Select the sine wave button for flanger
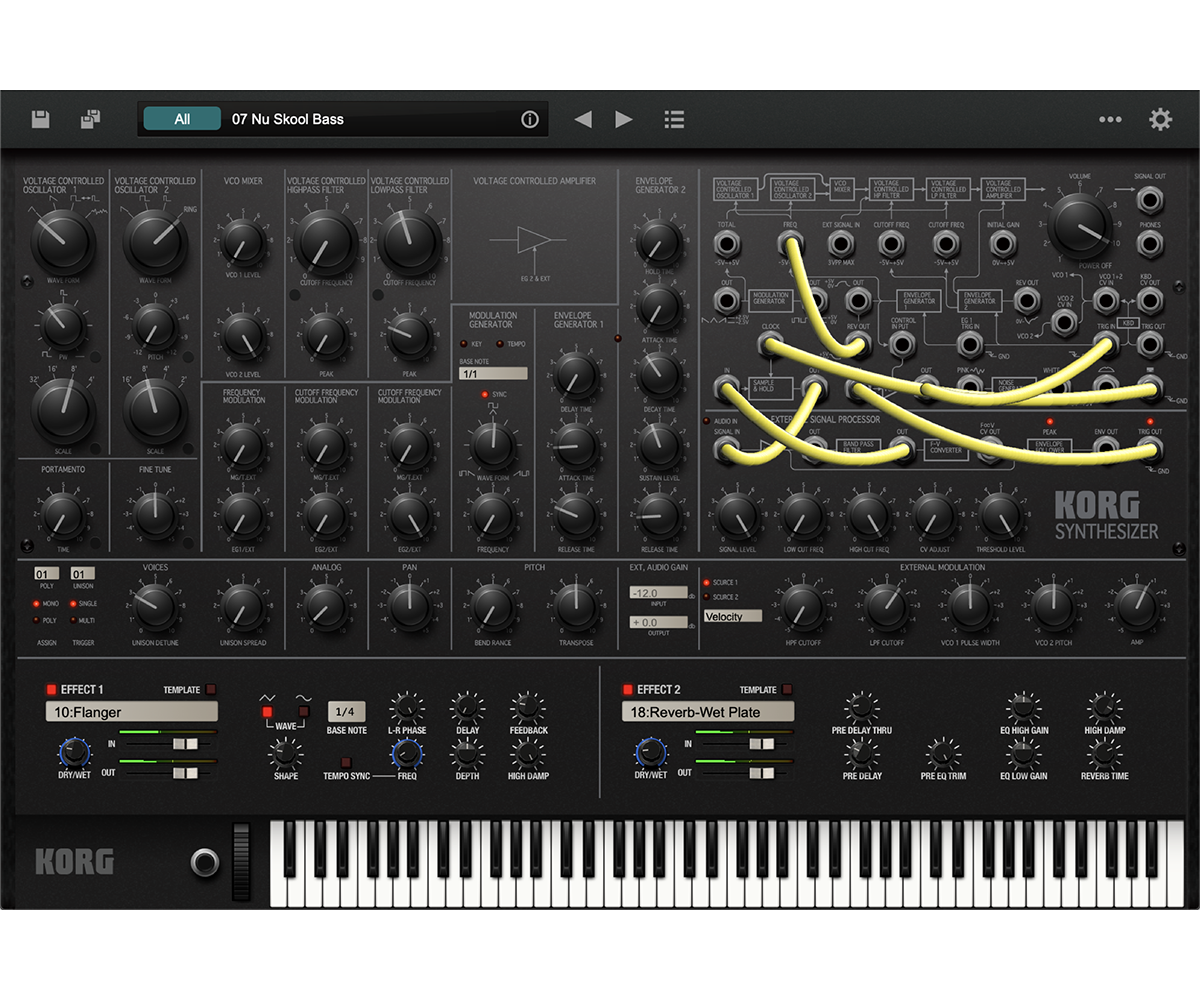1200x1000 pixels. (x=304, y=712)
